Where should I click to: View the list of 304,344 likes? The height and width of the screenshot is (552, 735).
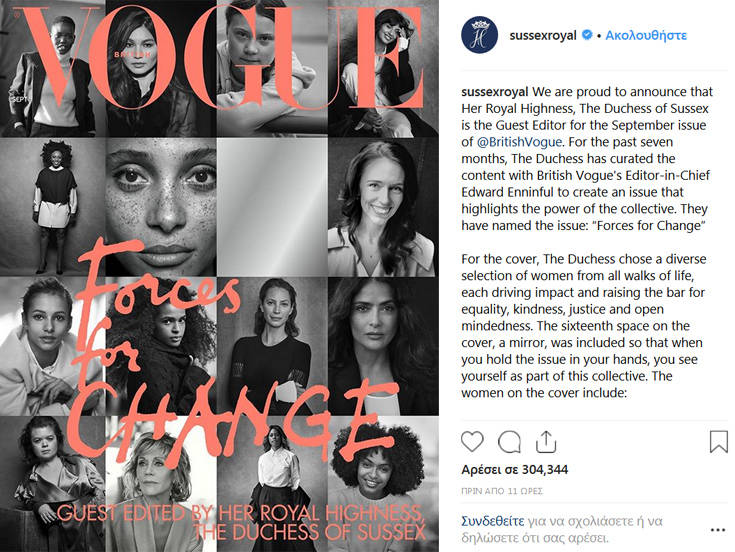click(x=515, y=470)
